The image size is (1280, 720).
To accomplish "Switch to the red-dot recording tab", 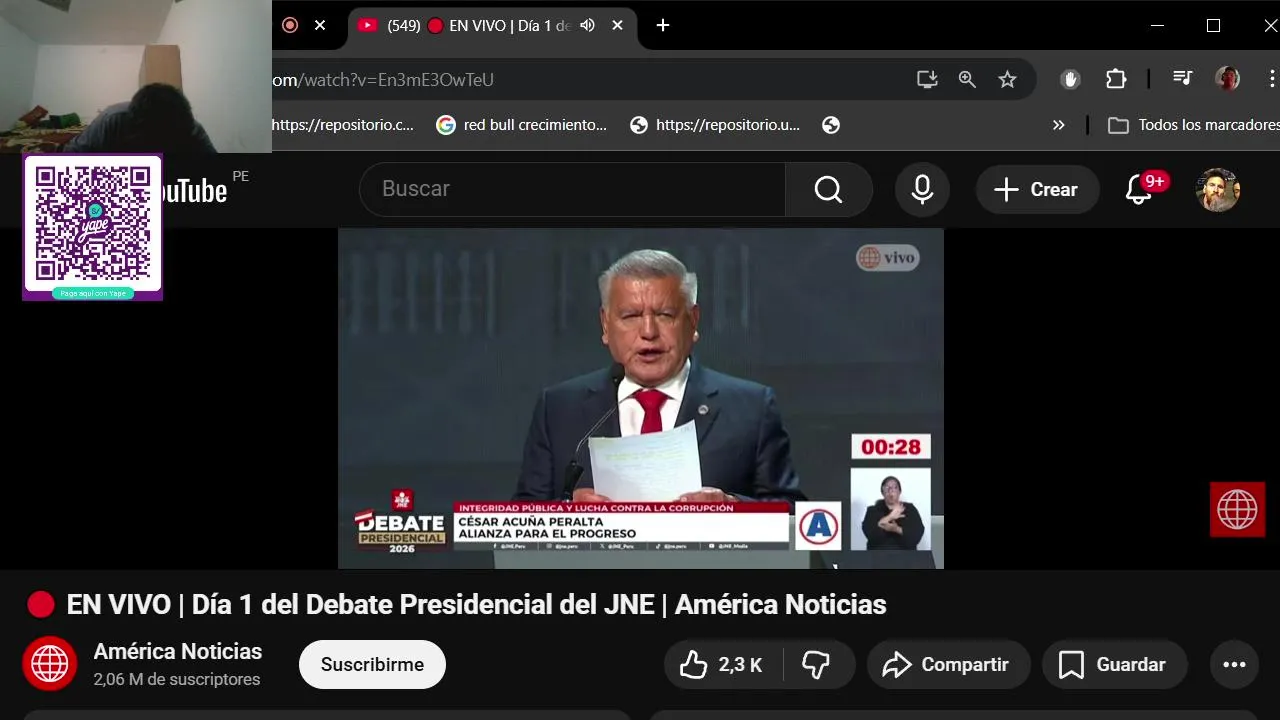I will pyautogui.click(x=291, y=26).
